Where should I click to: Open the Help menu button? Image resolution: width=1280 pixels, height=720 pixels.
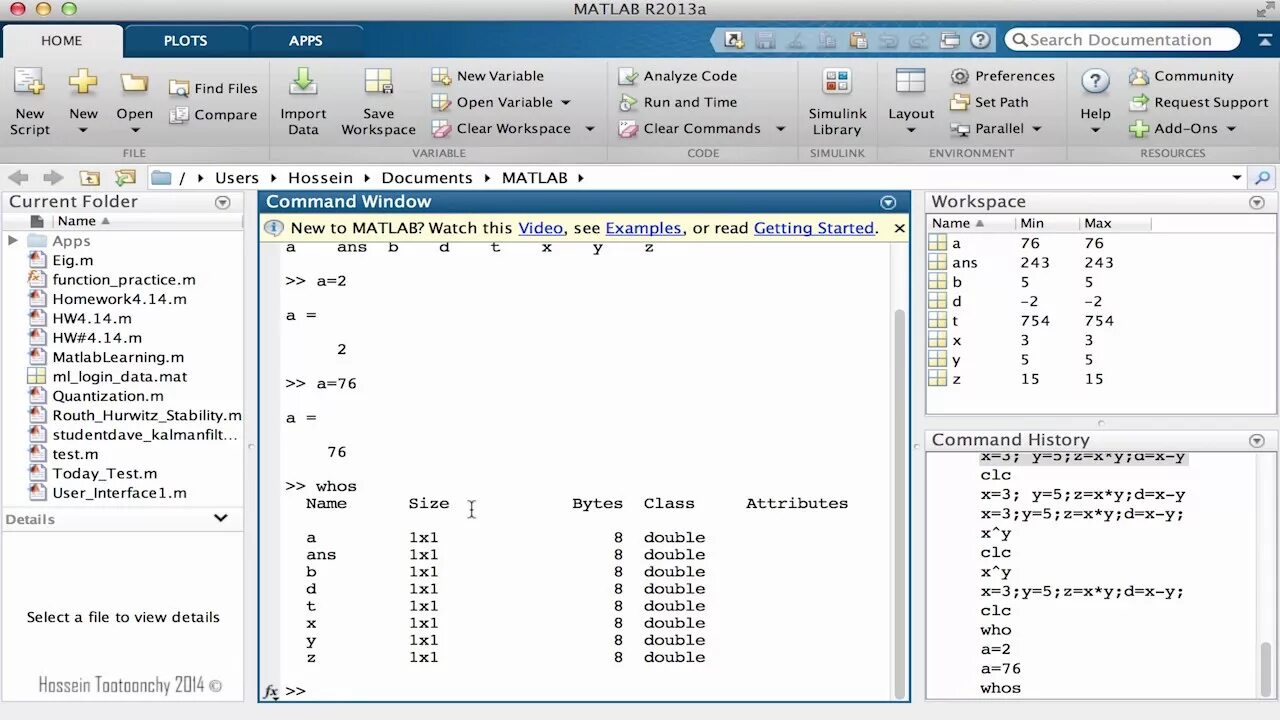[1095, 101]
